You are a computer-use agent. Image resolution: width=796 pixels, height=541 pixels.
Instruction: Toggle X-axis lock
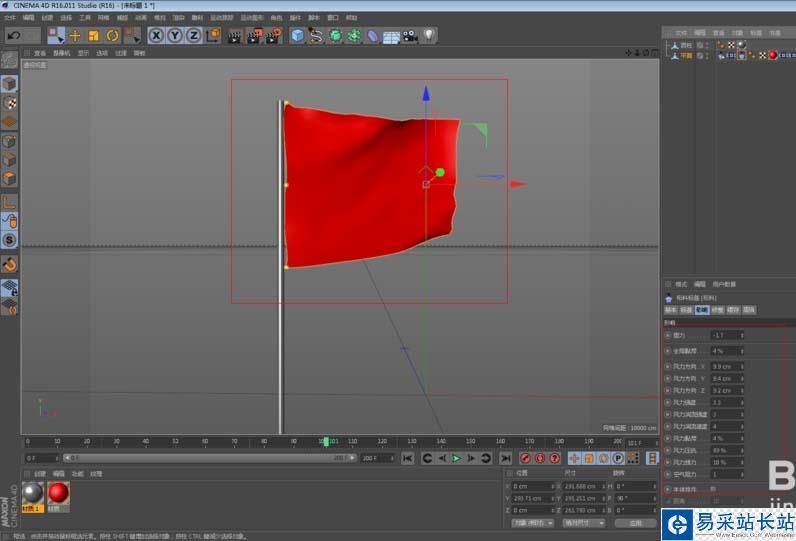(x=156, y=35)
